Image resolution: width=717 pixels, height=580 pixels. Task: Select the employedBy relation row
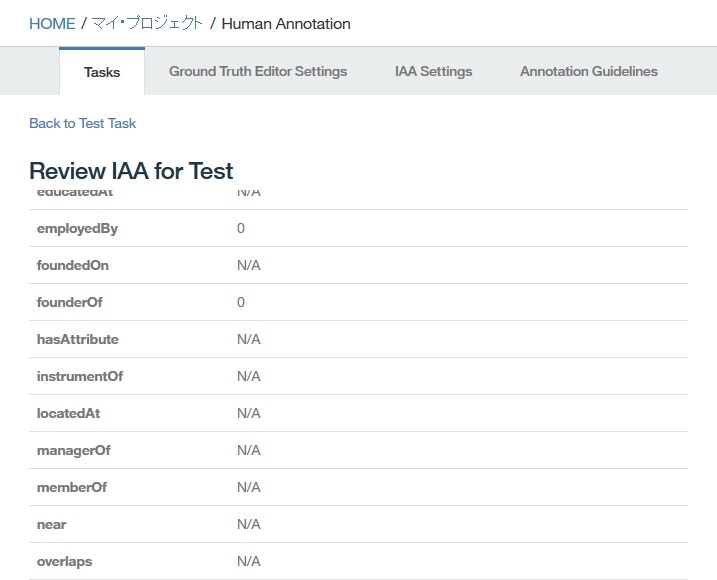click(77, 228)
